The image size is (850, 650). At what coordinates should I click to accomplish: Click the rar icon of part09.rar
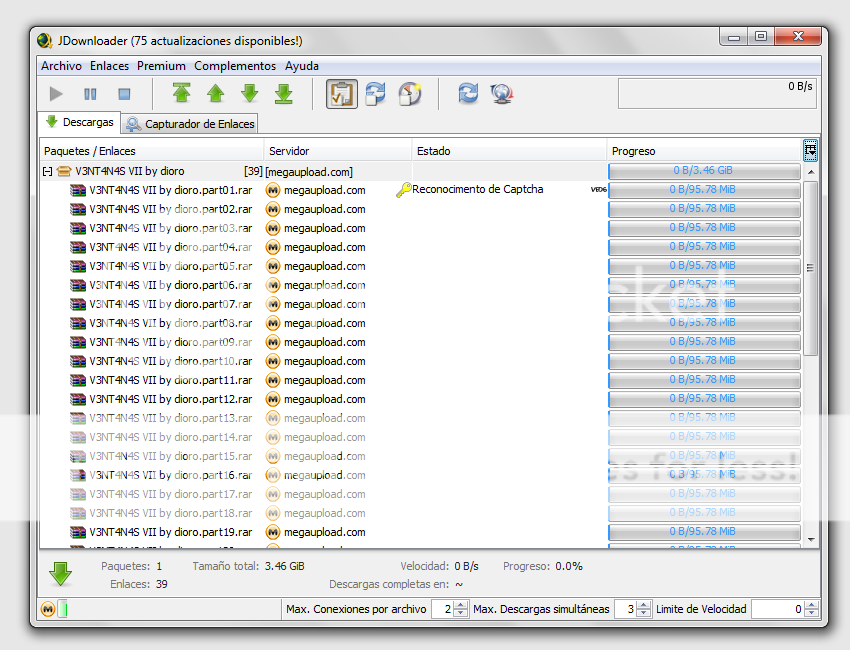[x=78, y=342]
